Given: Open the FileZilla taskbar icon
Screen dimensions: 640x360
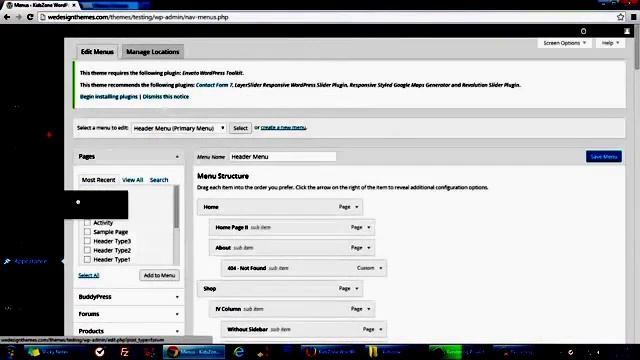Looking at the screenshot, I should pos(124,352).
